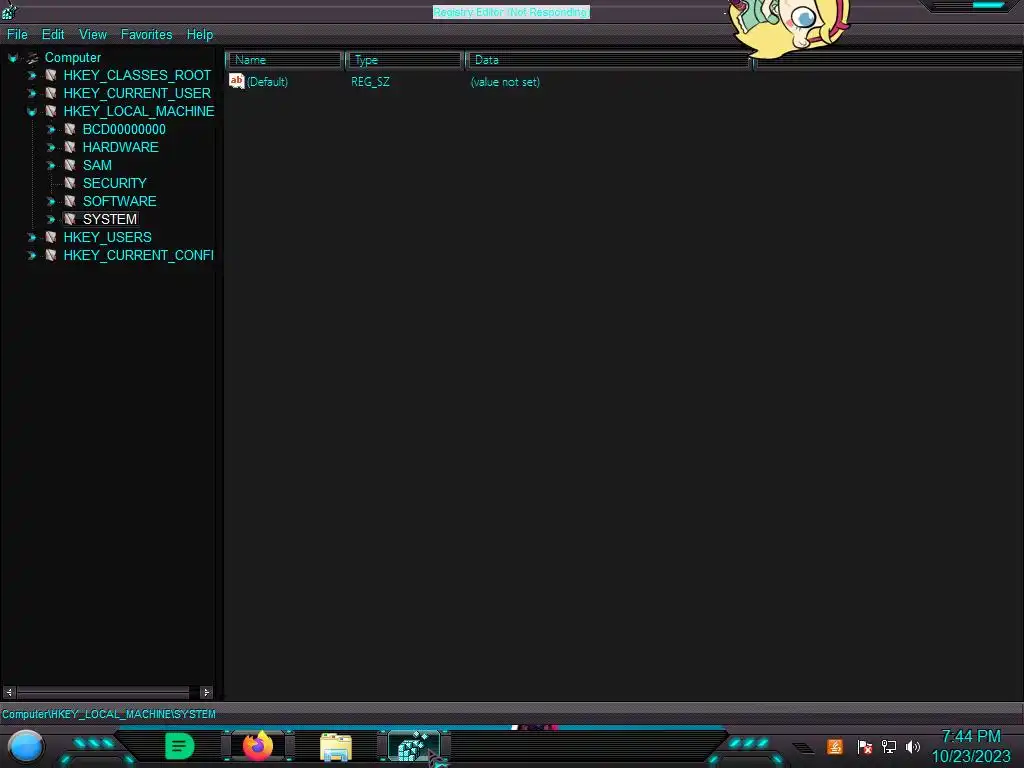Click the SECURITY folder icon
The width and height of the screenshot is (1024, 768).
coord(70,183)
